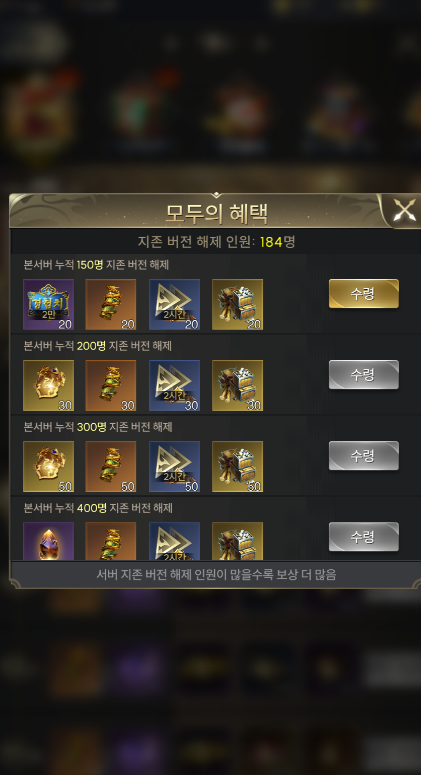The height and width of the screenshot is (775, 421).
Task: Select the 2시간 speed-up icon with quantity 30
Action: [174, 386]
